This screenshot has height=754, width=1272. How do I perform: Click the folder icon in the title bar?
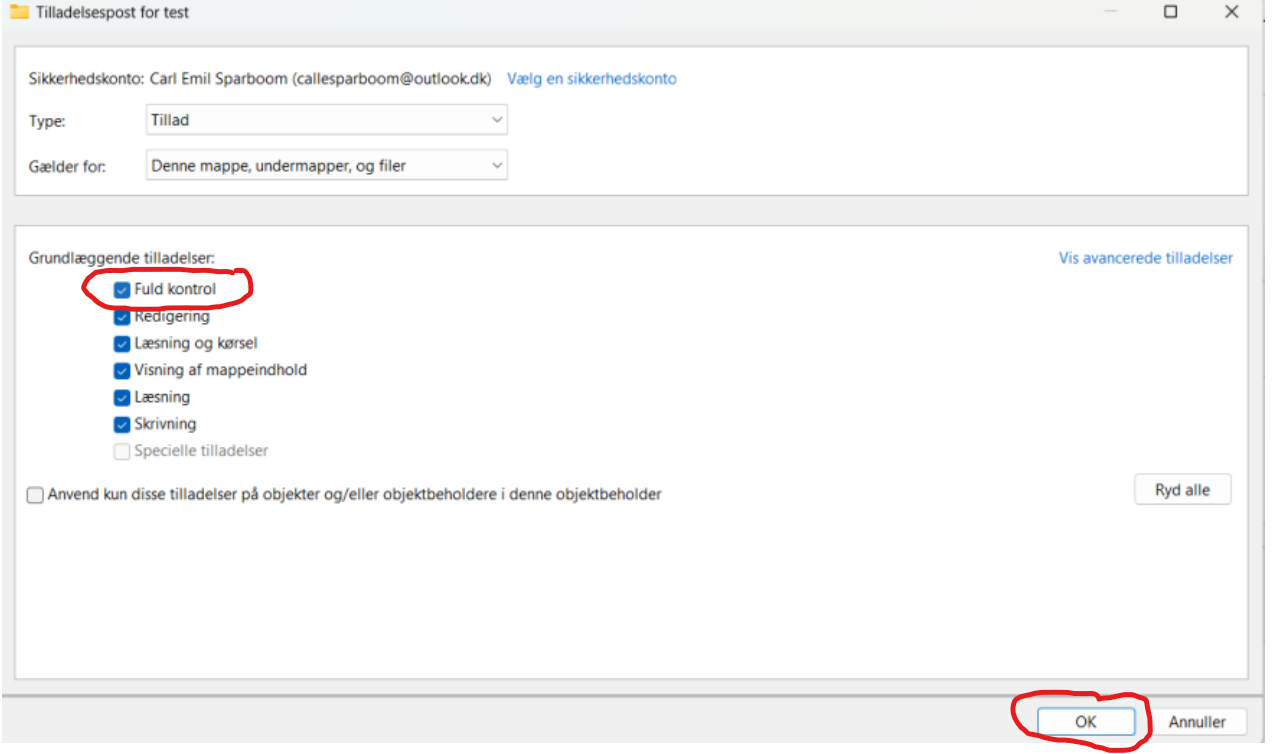[x=18, y=12]
